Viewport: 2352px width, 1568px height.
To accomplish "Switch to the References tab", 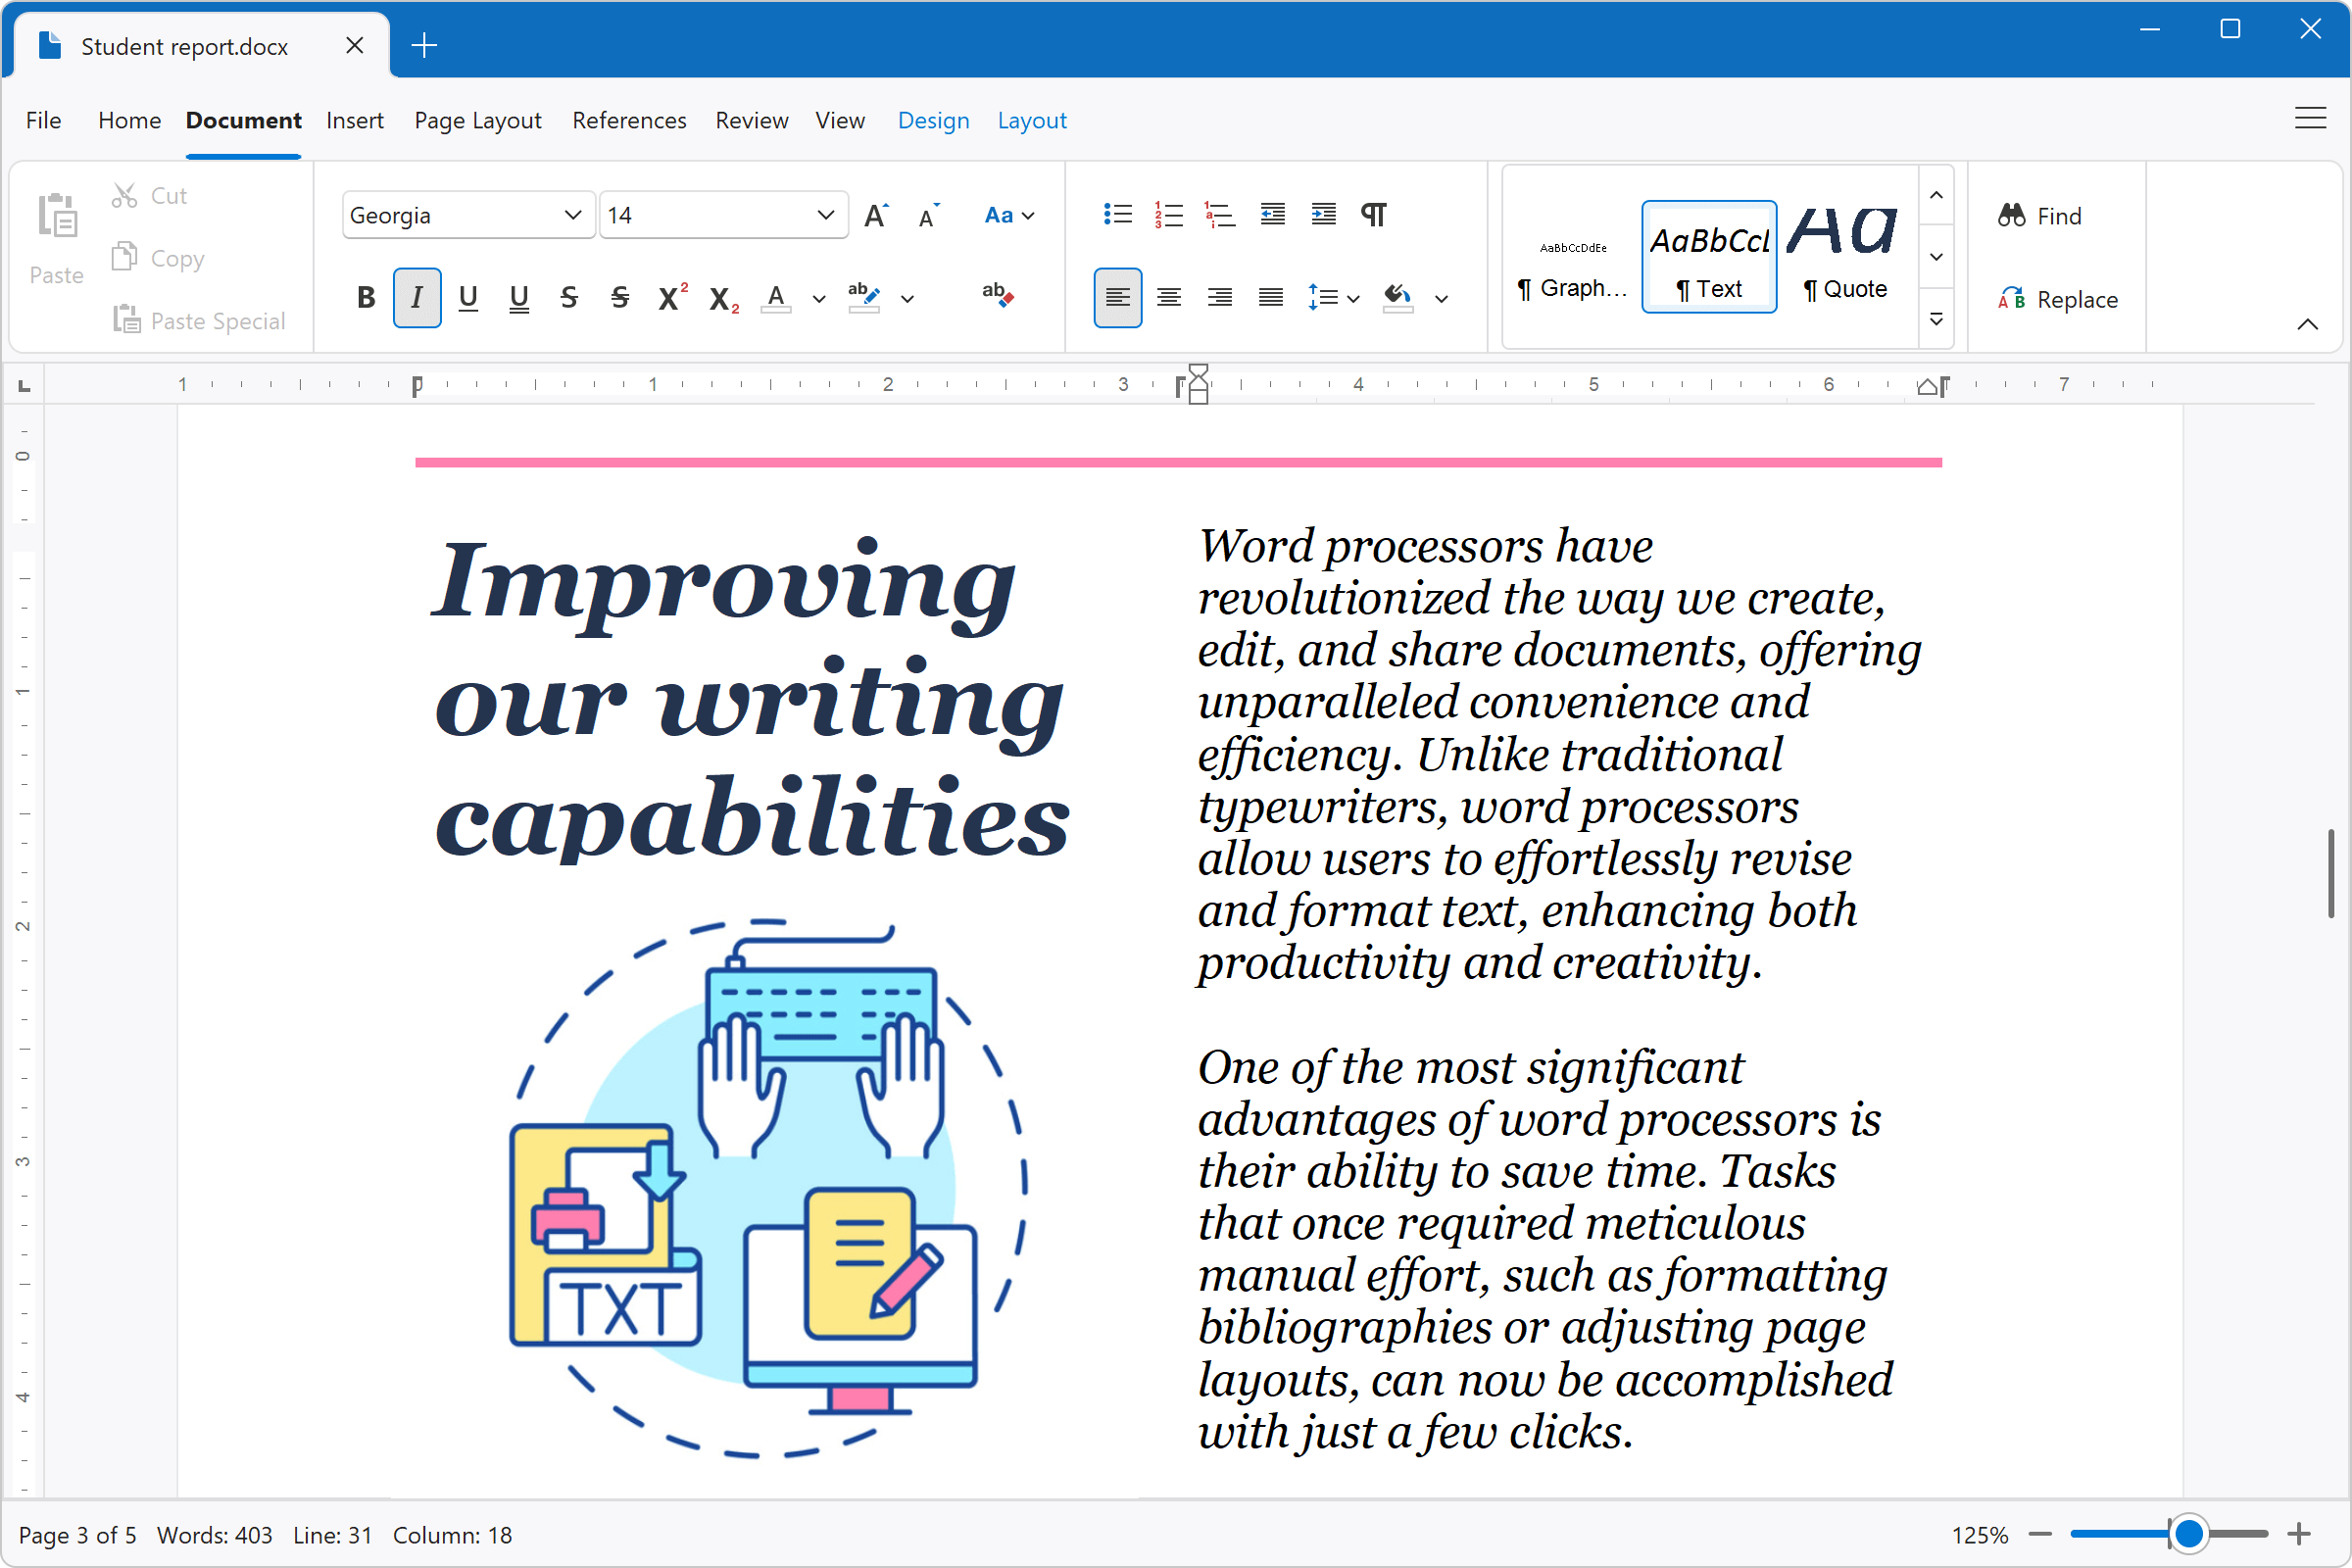I will (629, 120).
